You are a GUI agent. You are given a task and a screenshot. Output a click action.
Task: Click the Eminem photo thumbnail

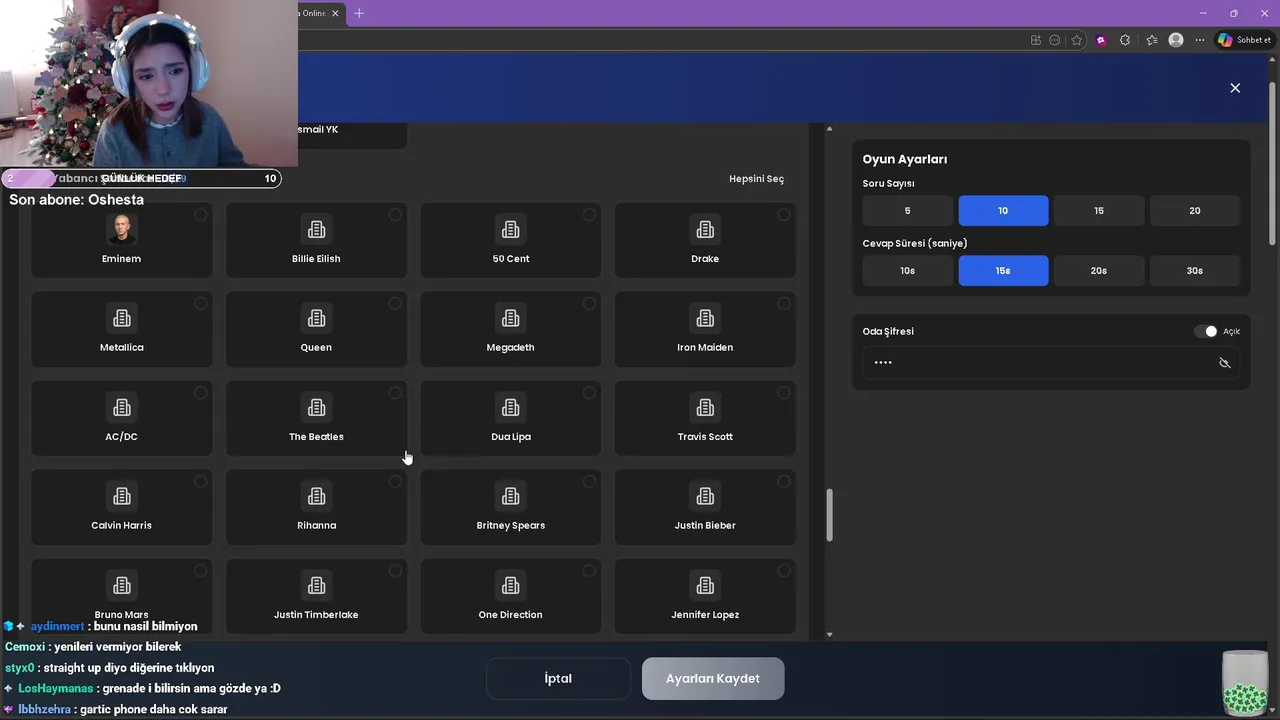pyautogui.click(x=122, y=229)
